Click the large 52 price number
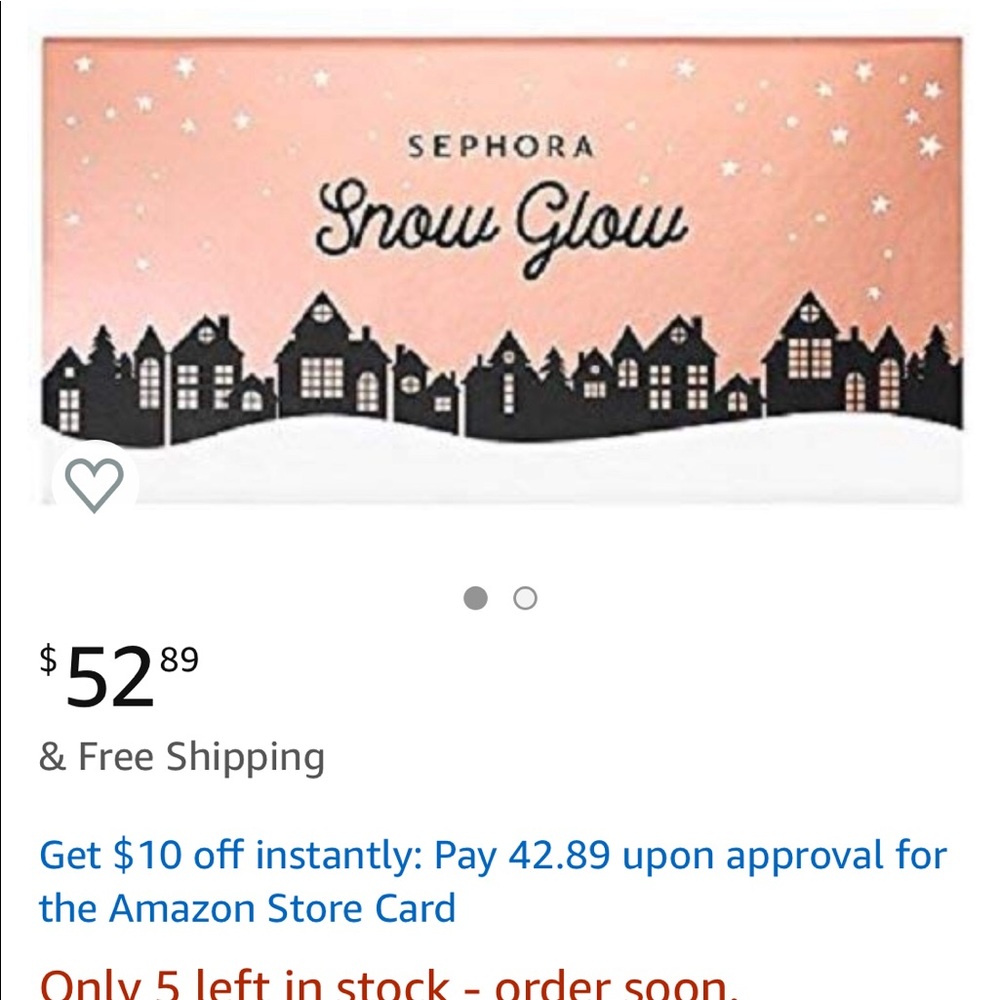 click(110, 678)
